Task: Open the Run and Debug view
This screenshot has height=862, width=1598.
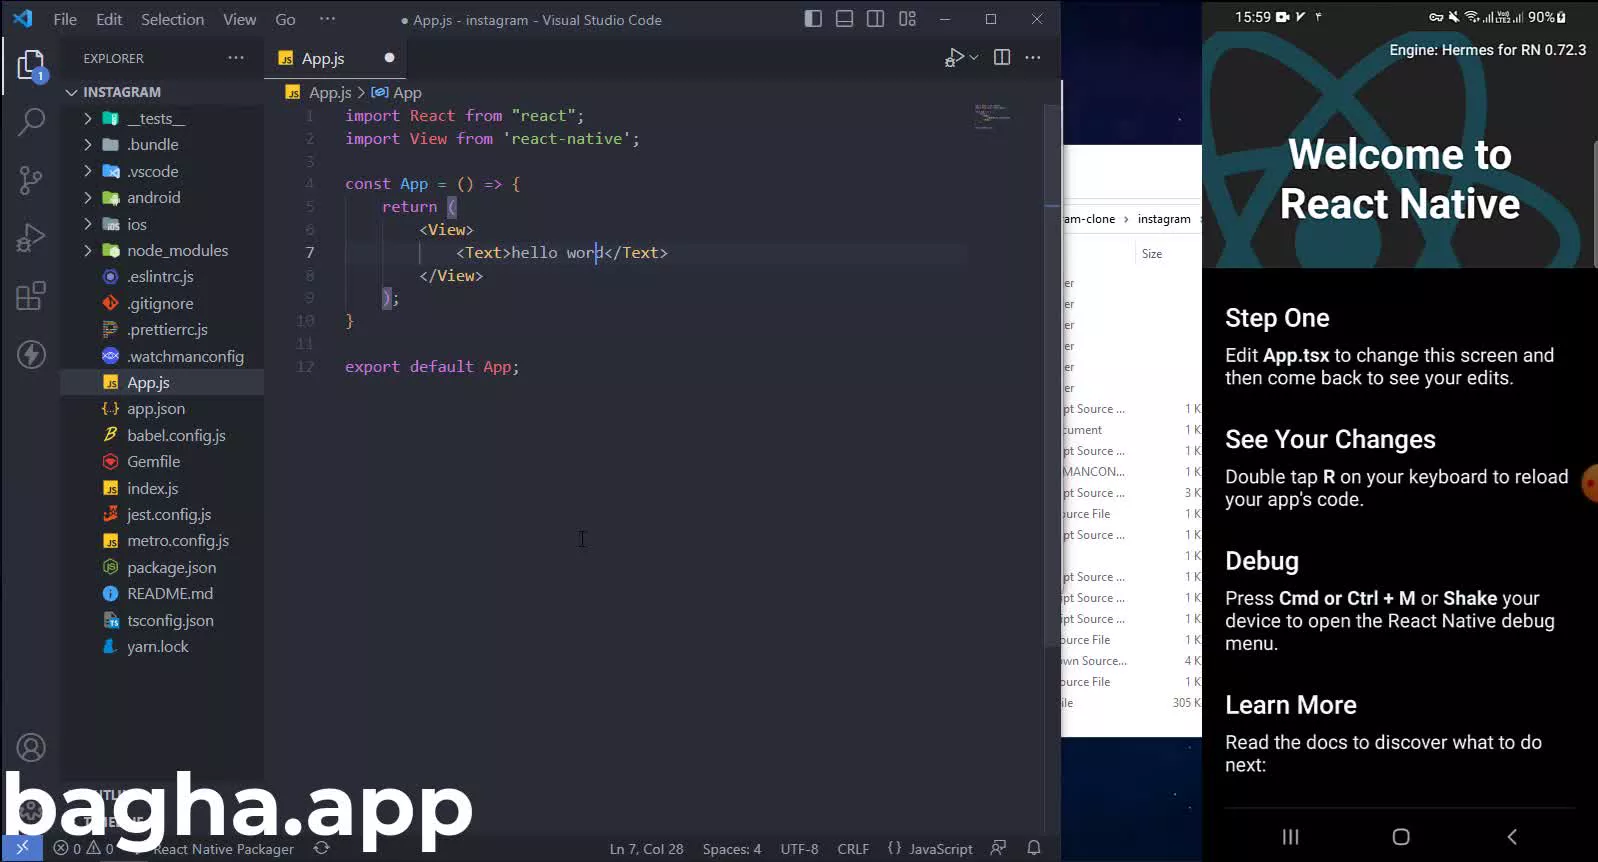Action: click(x=31, y=238)
